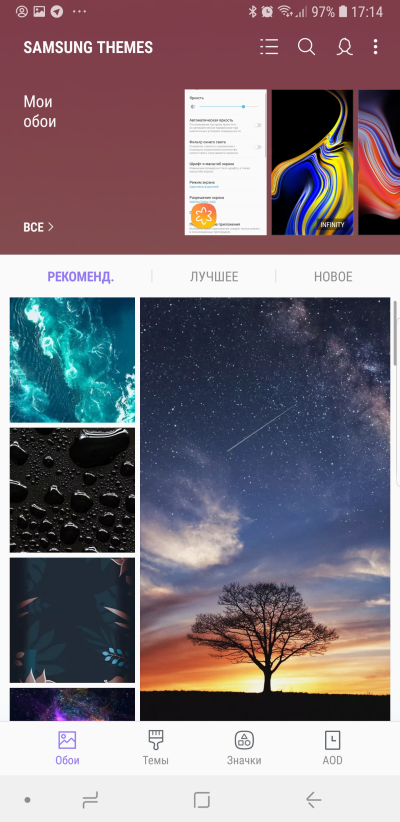Select the black water droplets wallpaper
Image resolution: width=400 pixels, height=822 pixels.
coord(72,490)
